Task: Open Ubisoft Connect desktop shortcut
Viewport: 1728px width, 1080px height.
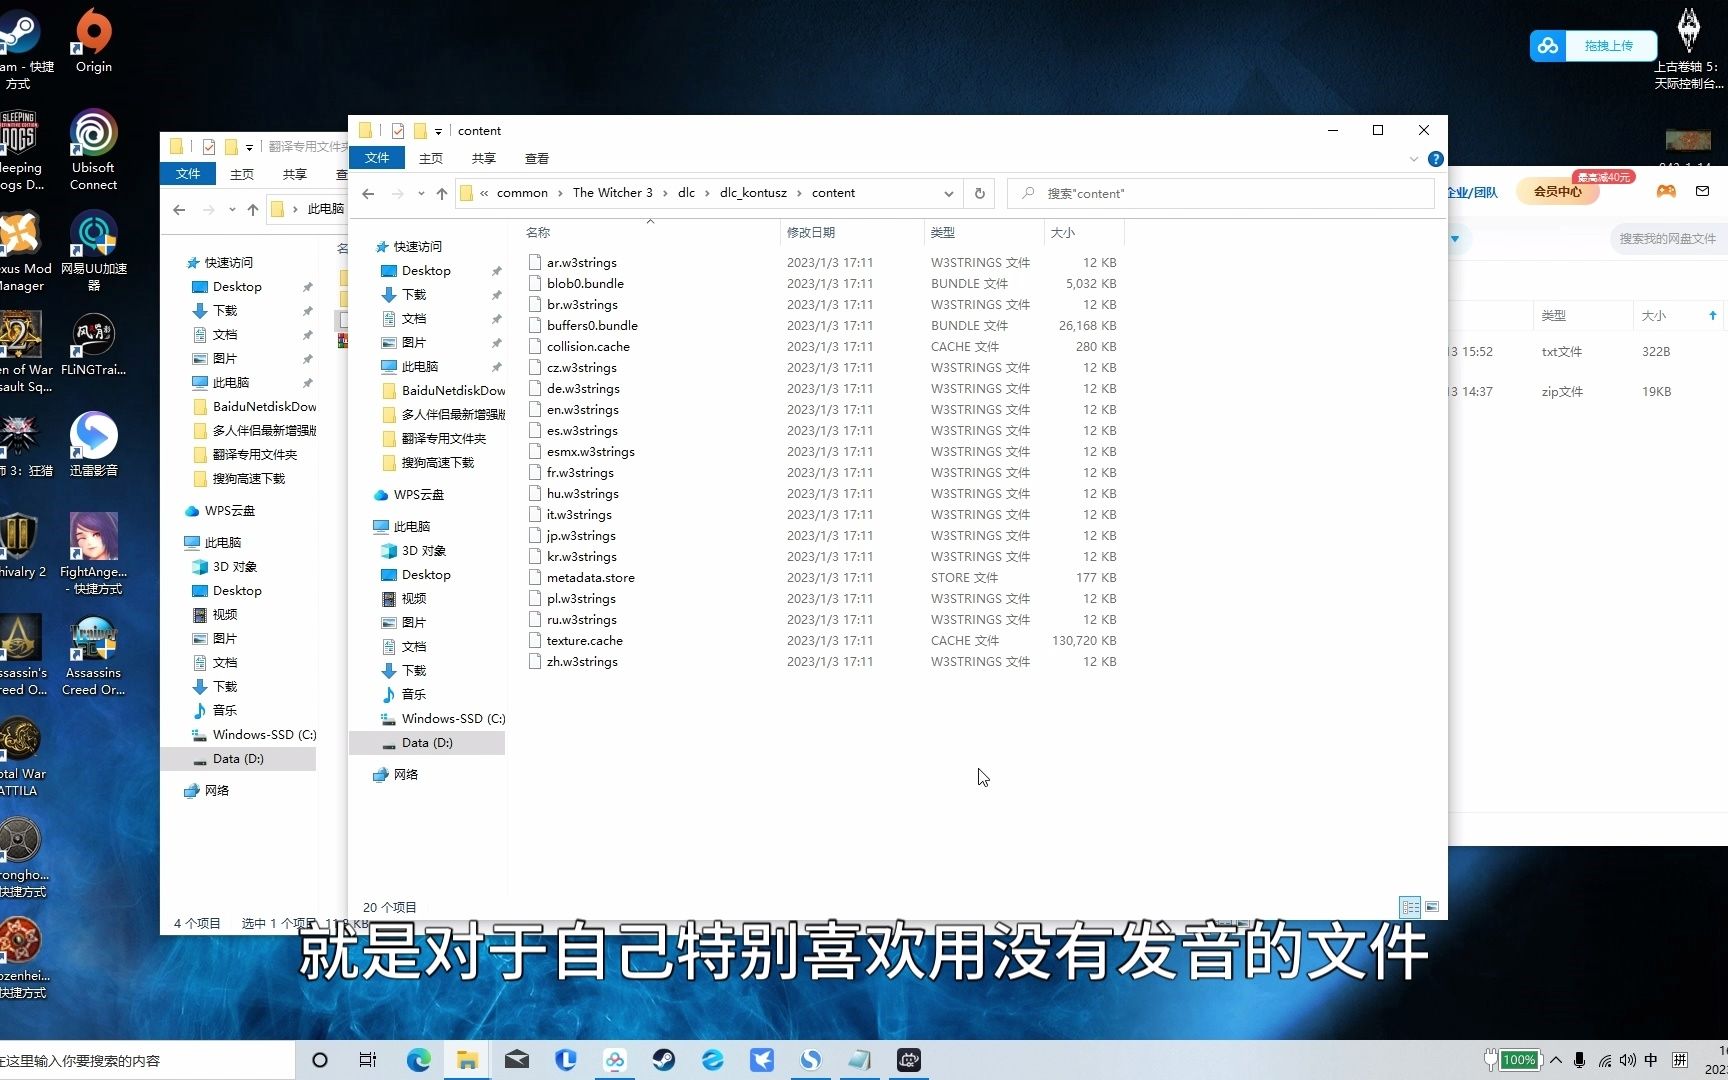Action: [x=93, y=150]
